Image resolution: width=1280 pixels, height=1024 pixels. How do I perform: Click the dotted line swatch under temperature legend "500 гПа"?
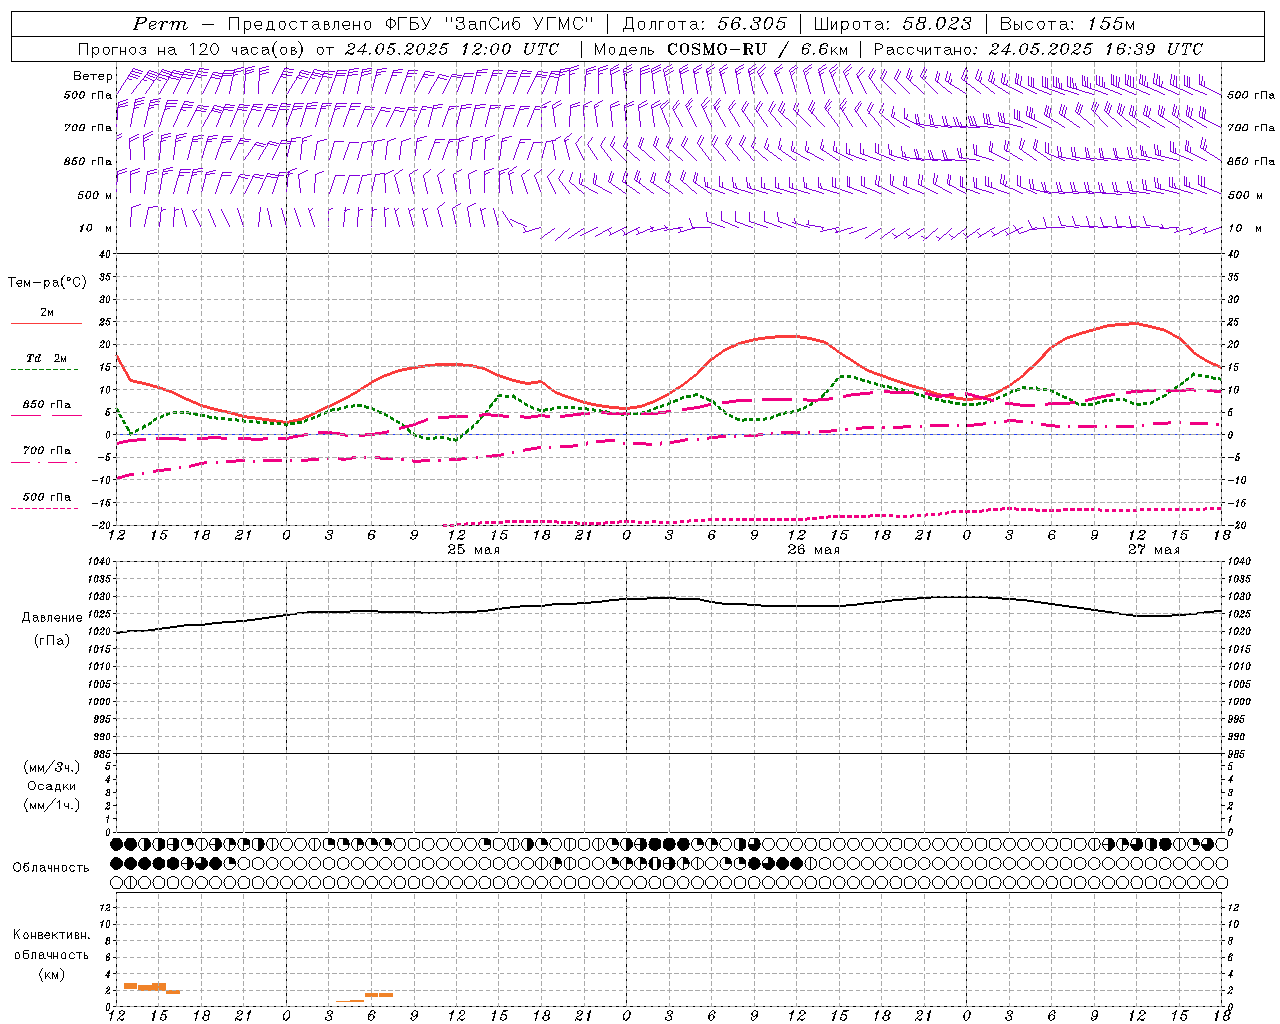[46, 509]
